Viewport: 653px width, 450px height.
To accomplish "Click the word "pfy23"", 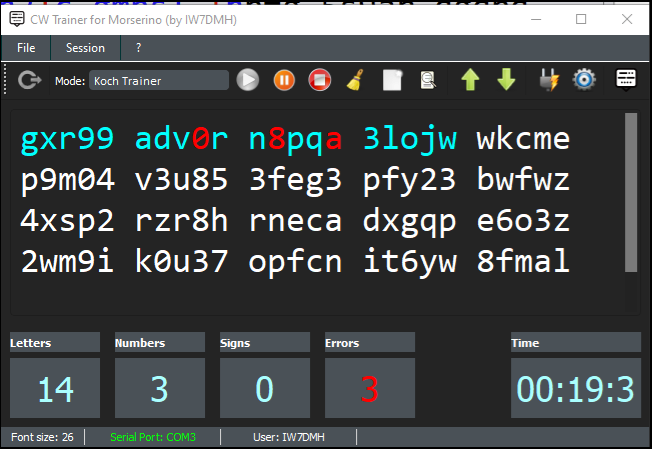I will click(410, 180).
